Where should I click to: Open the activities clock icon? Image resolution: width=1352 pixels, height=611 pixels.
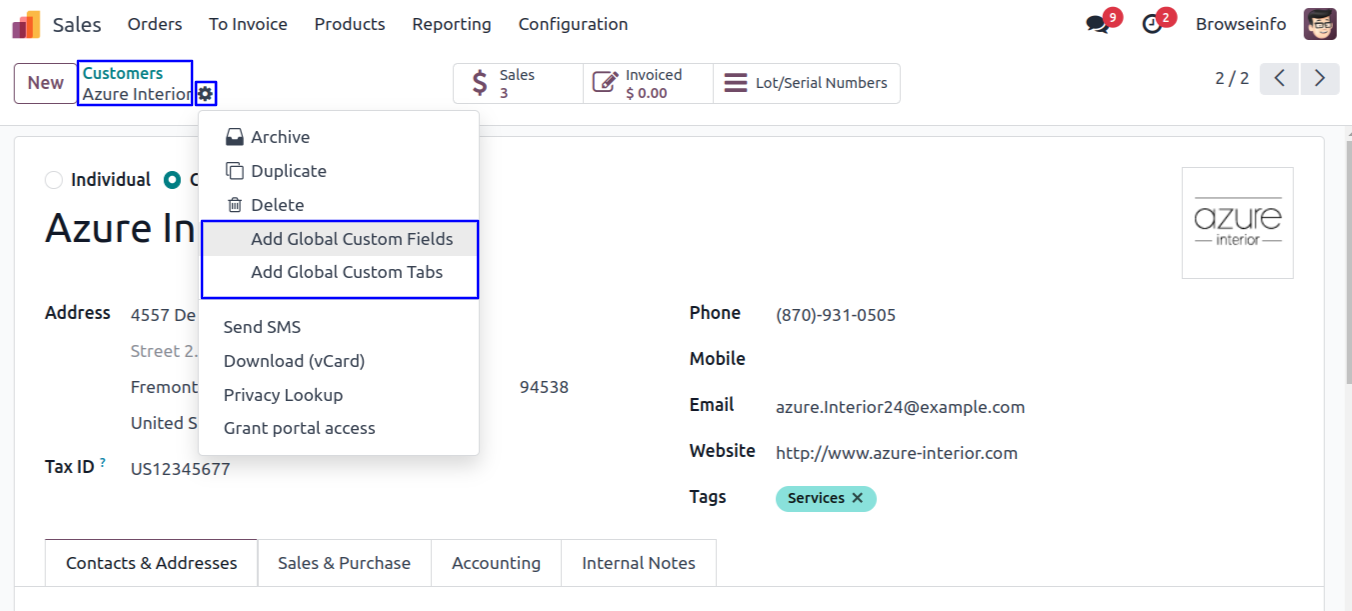1153,24
